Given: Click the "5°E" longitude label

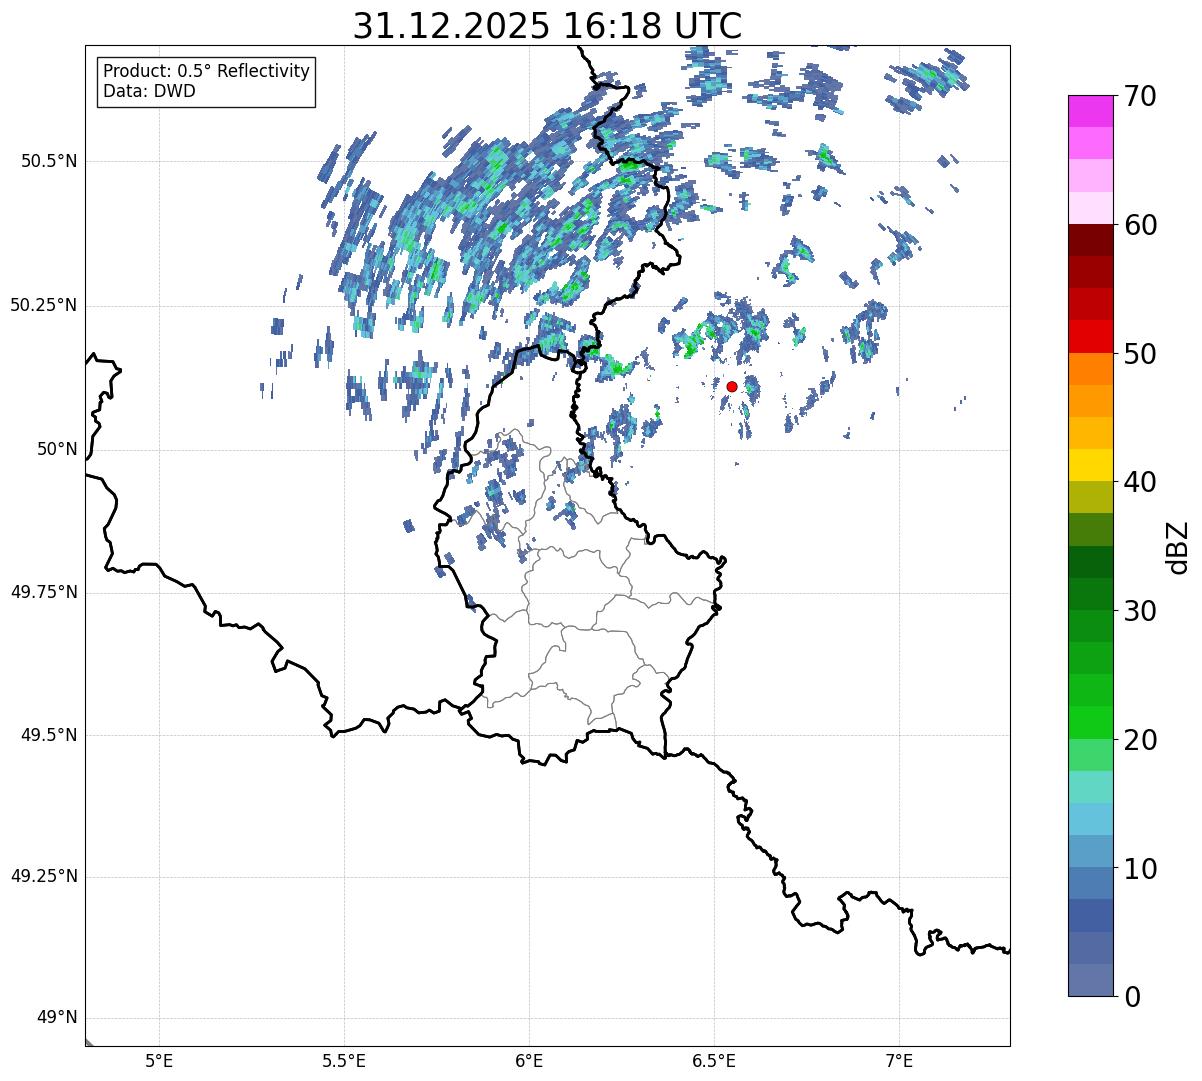Looking at the screenshot, I should coord(159,1061).
